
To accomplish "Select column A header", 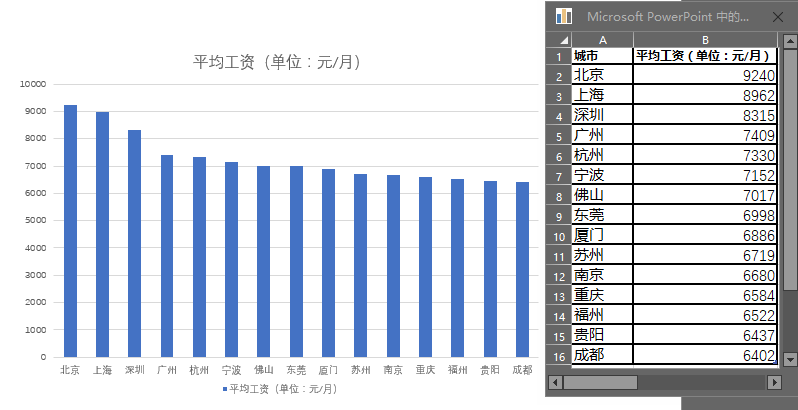I will point(603,40).
